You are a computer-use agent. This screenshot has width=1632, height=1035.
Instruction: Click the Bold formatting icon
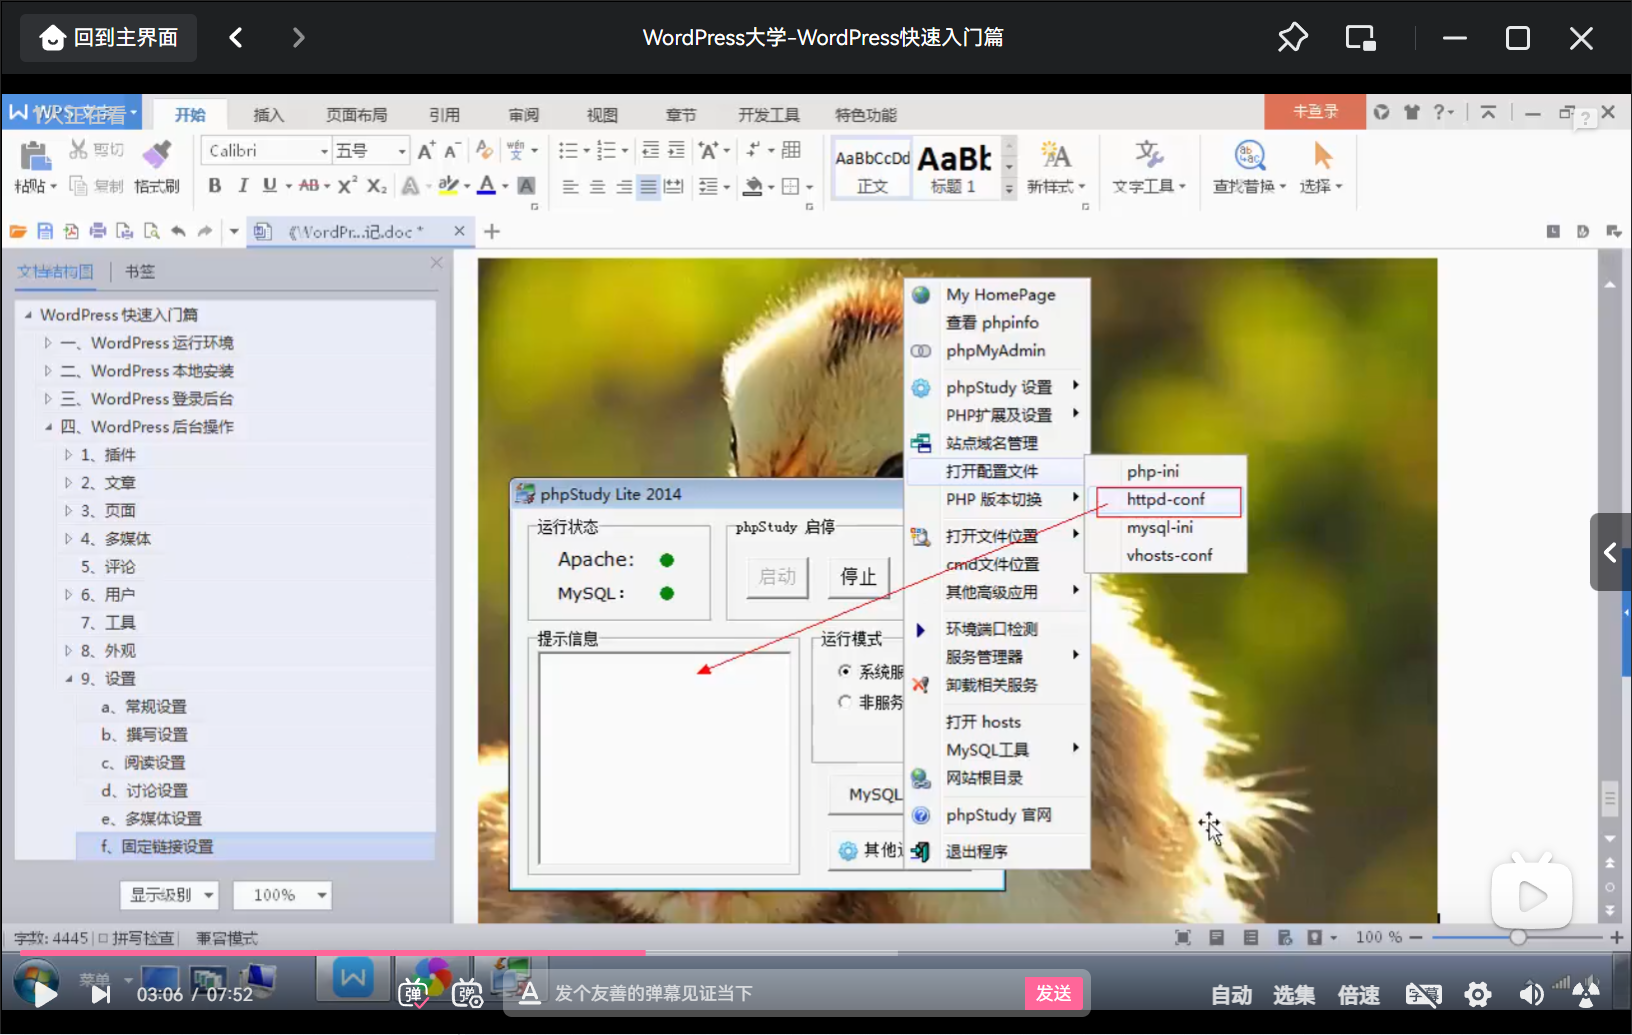click(214, 186)
